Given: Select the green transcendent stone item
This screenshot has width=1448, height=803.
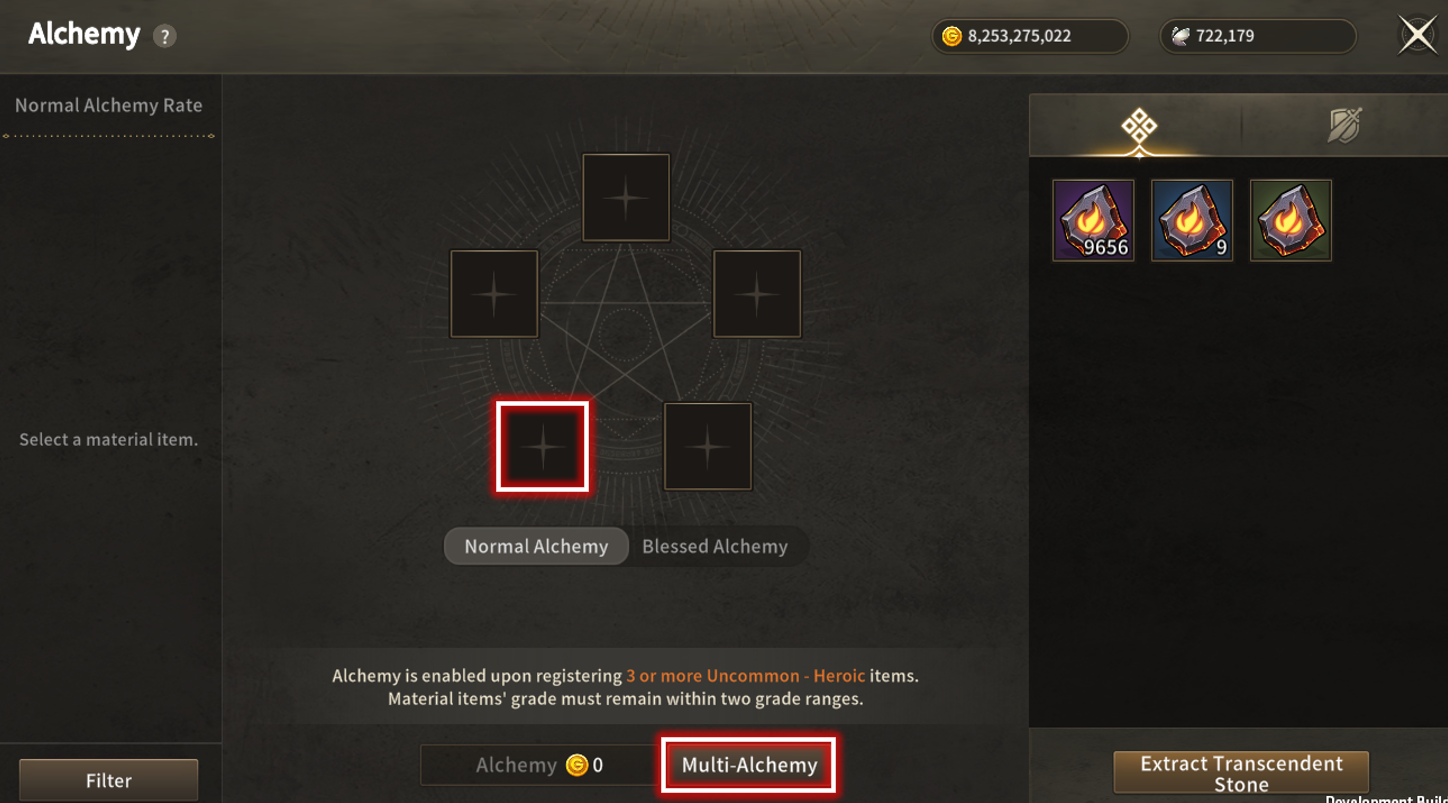Looking at the screenshot, I should (1291, 220).
